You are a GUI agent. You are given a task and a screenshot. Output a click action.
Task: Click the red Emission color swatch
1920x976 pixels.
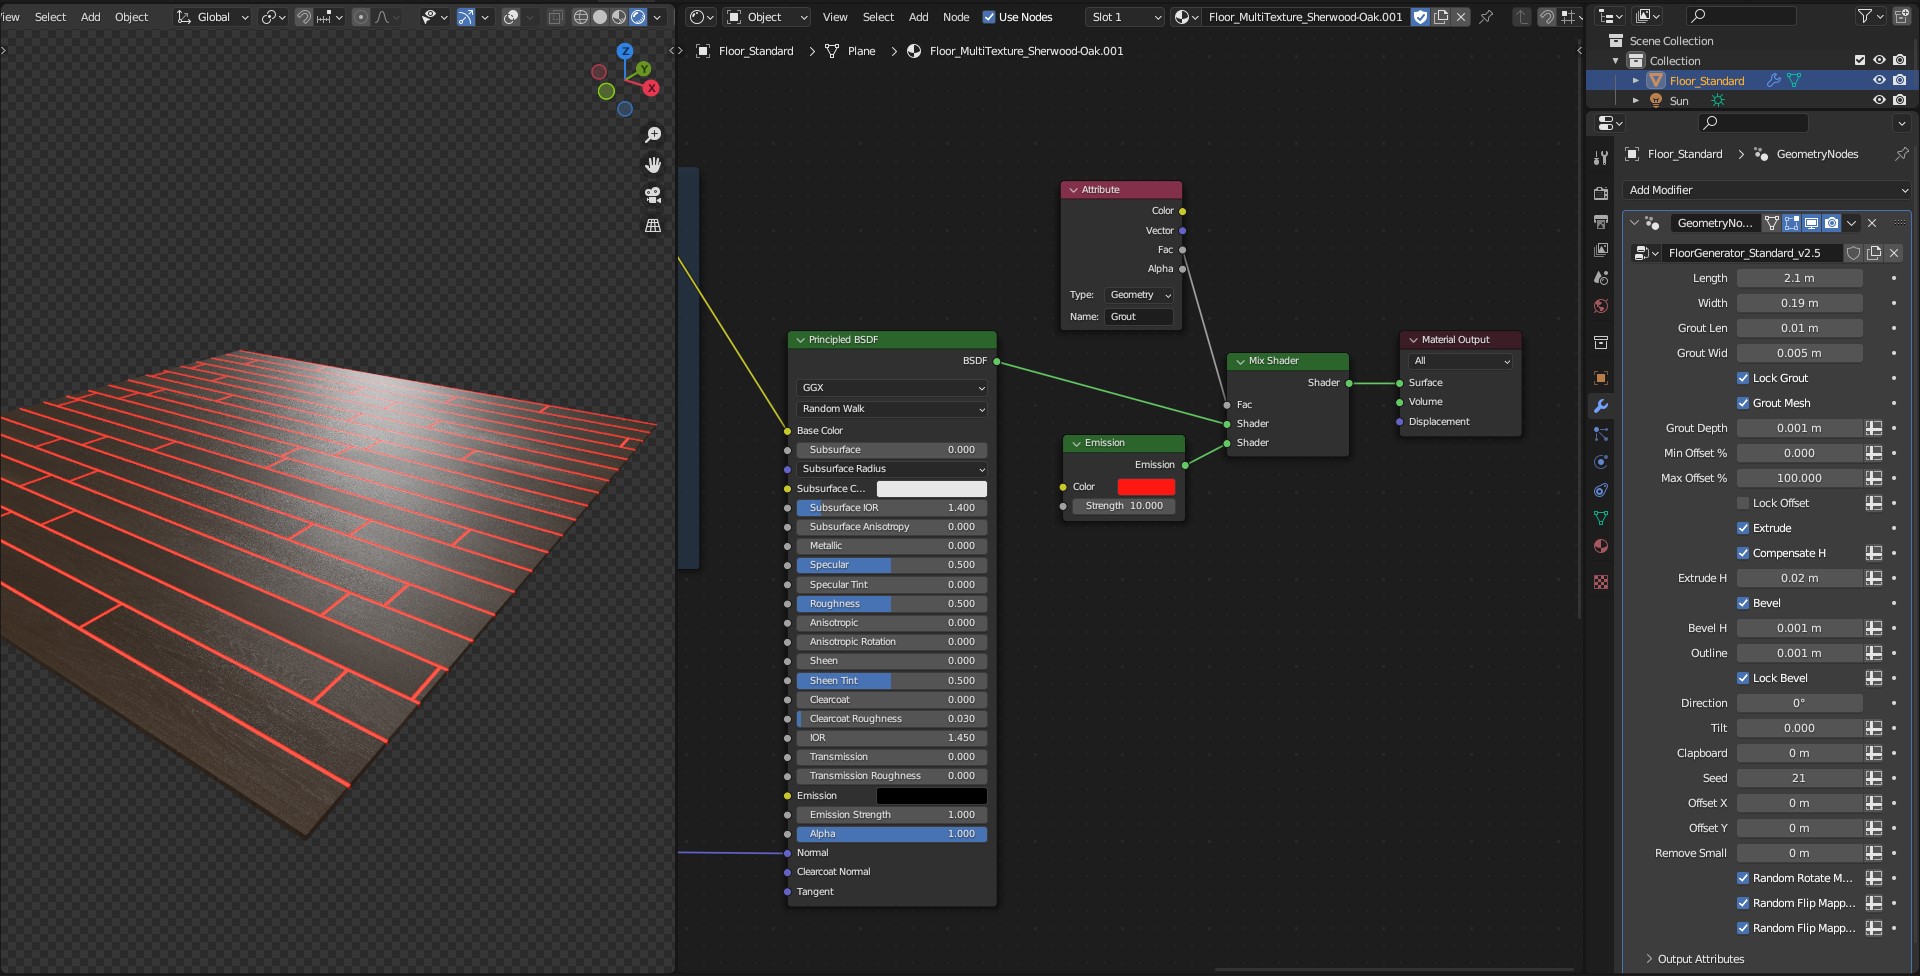coord(1146,487)
